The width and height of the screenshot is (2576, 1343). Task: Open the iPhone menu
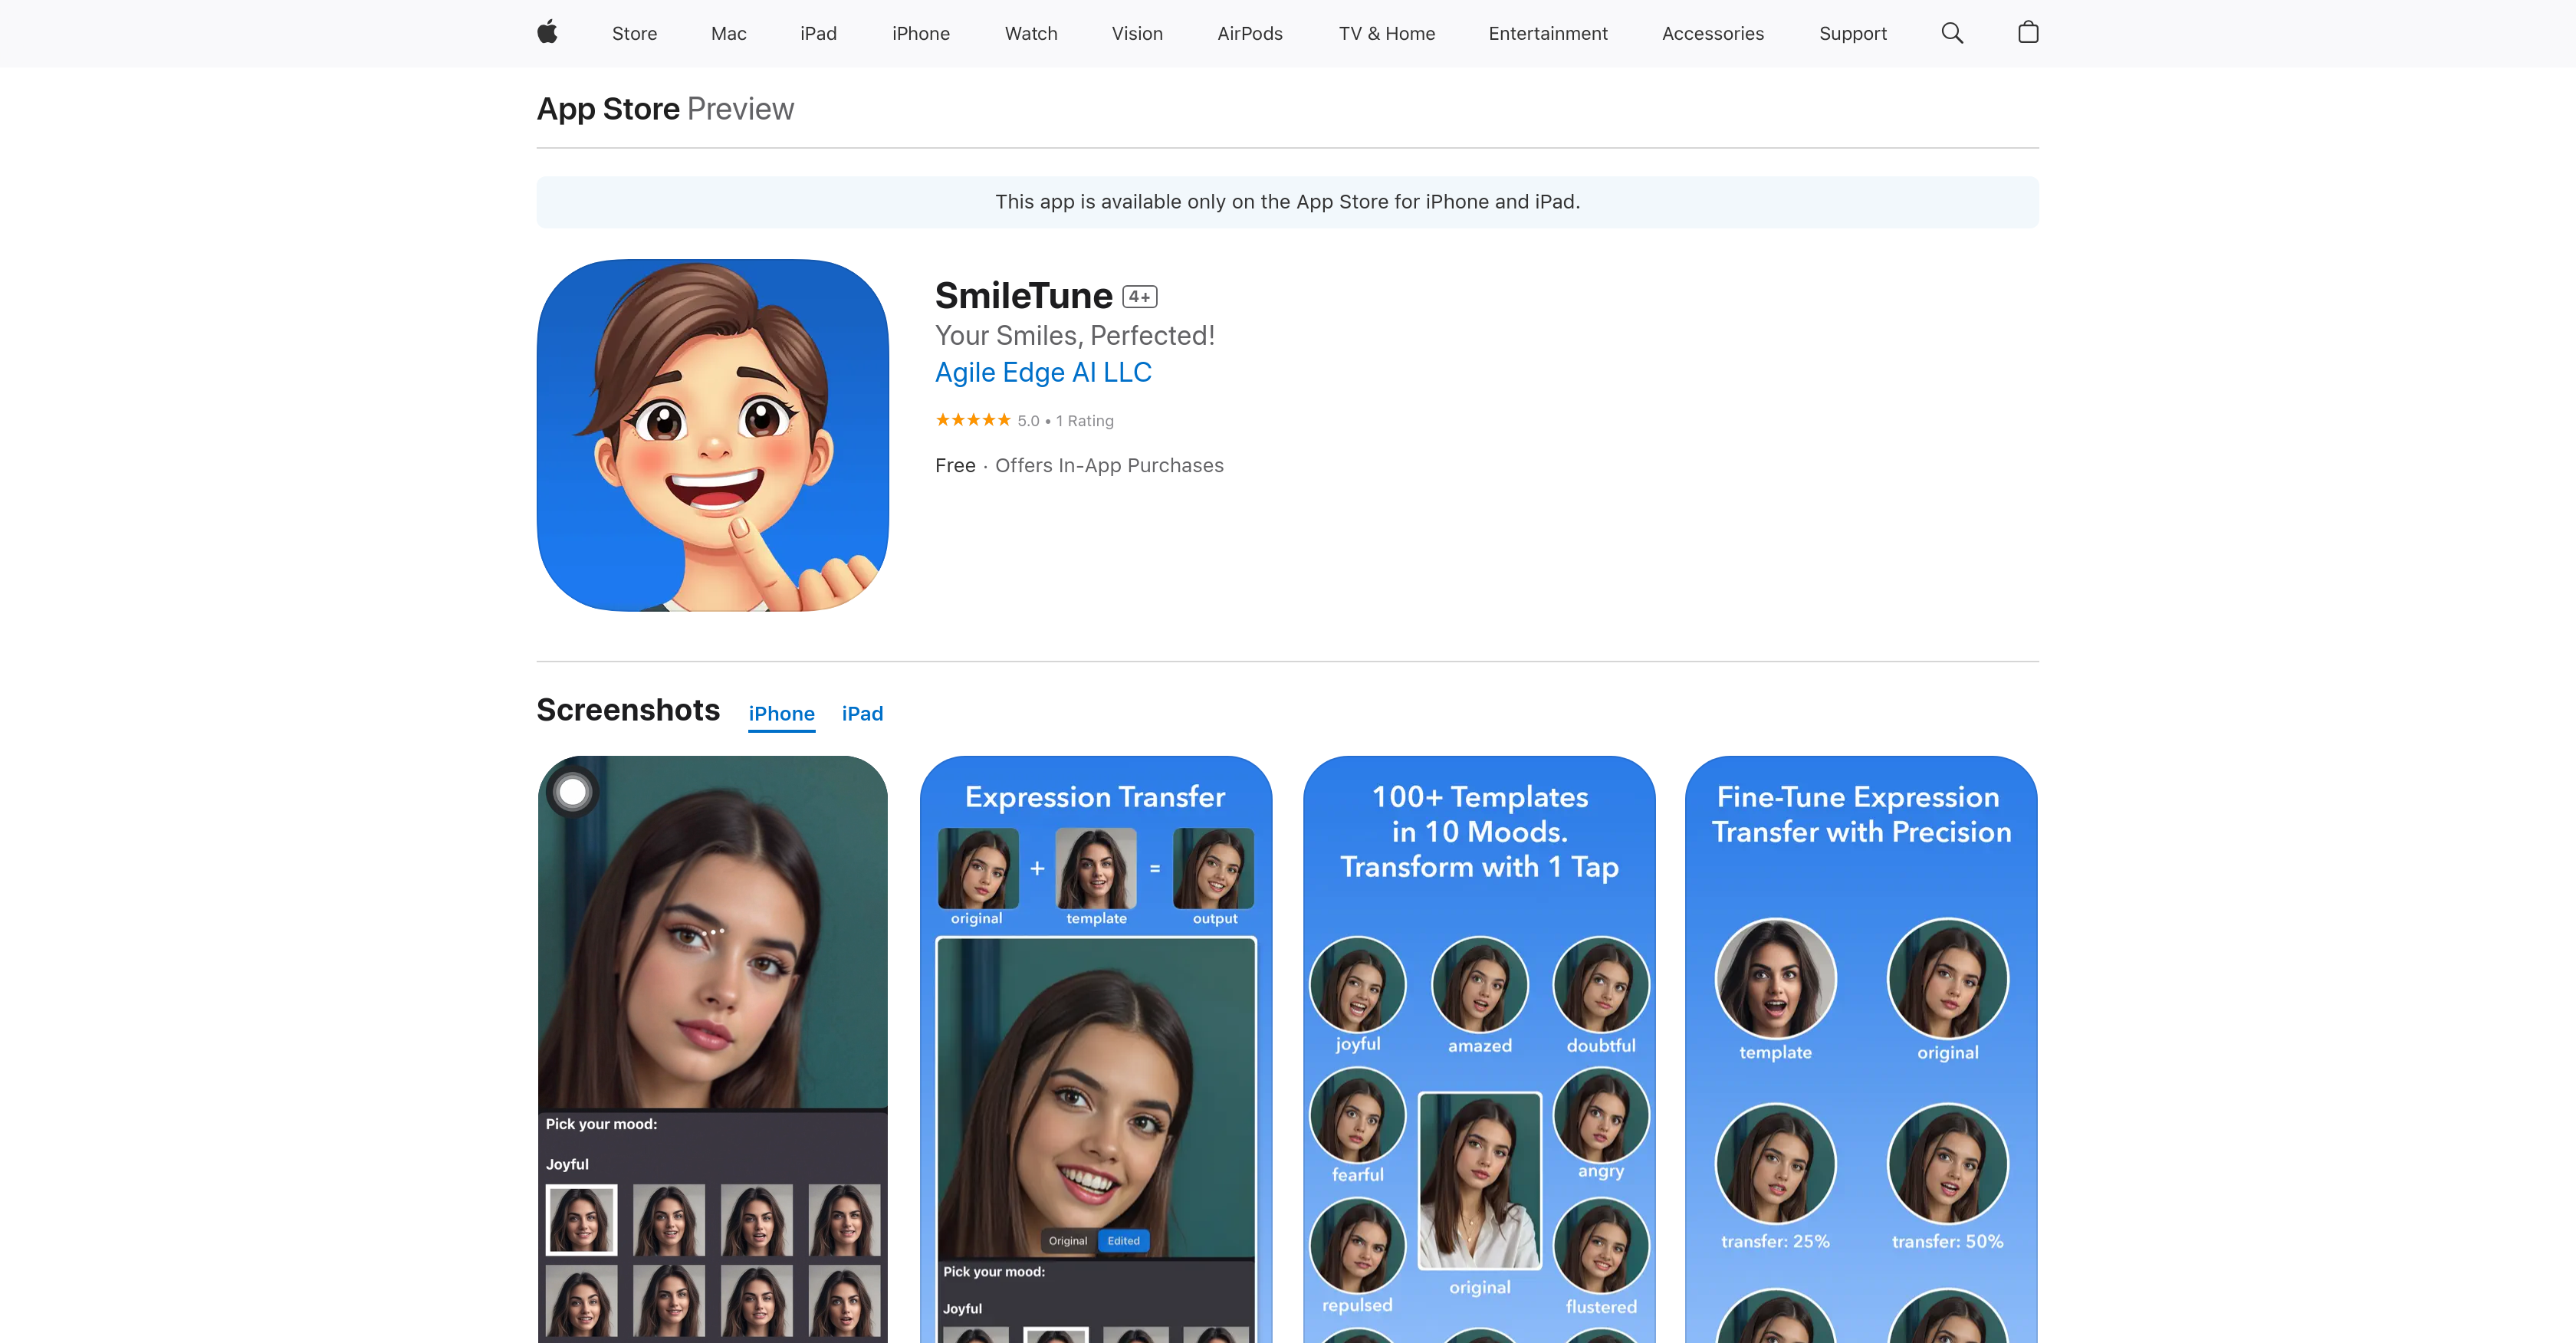click(921, 33)
